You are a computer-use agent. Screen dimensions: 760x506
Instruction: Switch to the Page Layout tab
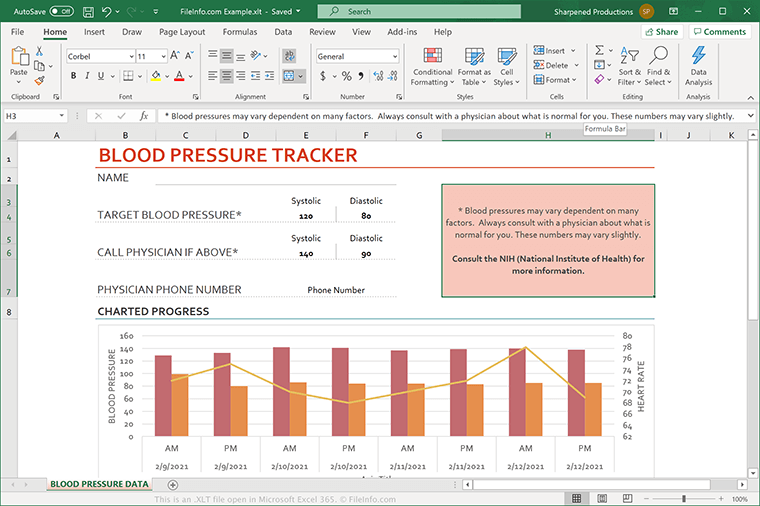[x=182, y=32]
